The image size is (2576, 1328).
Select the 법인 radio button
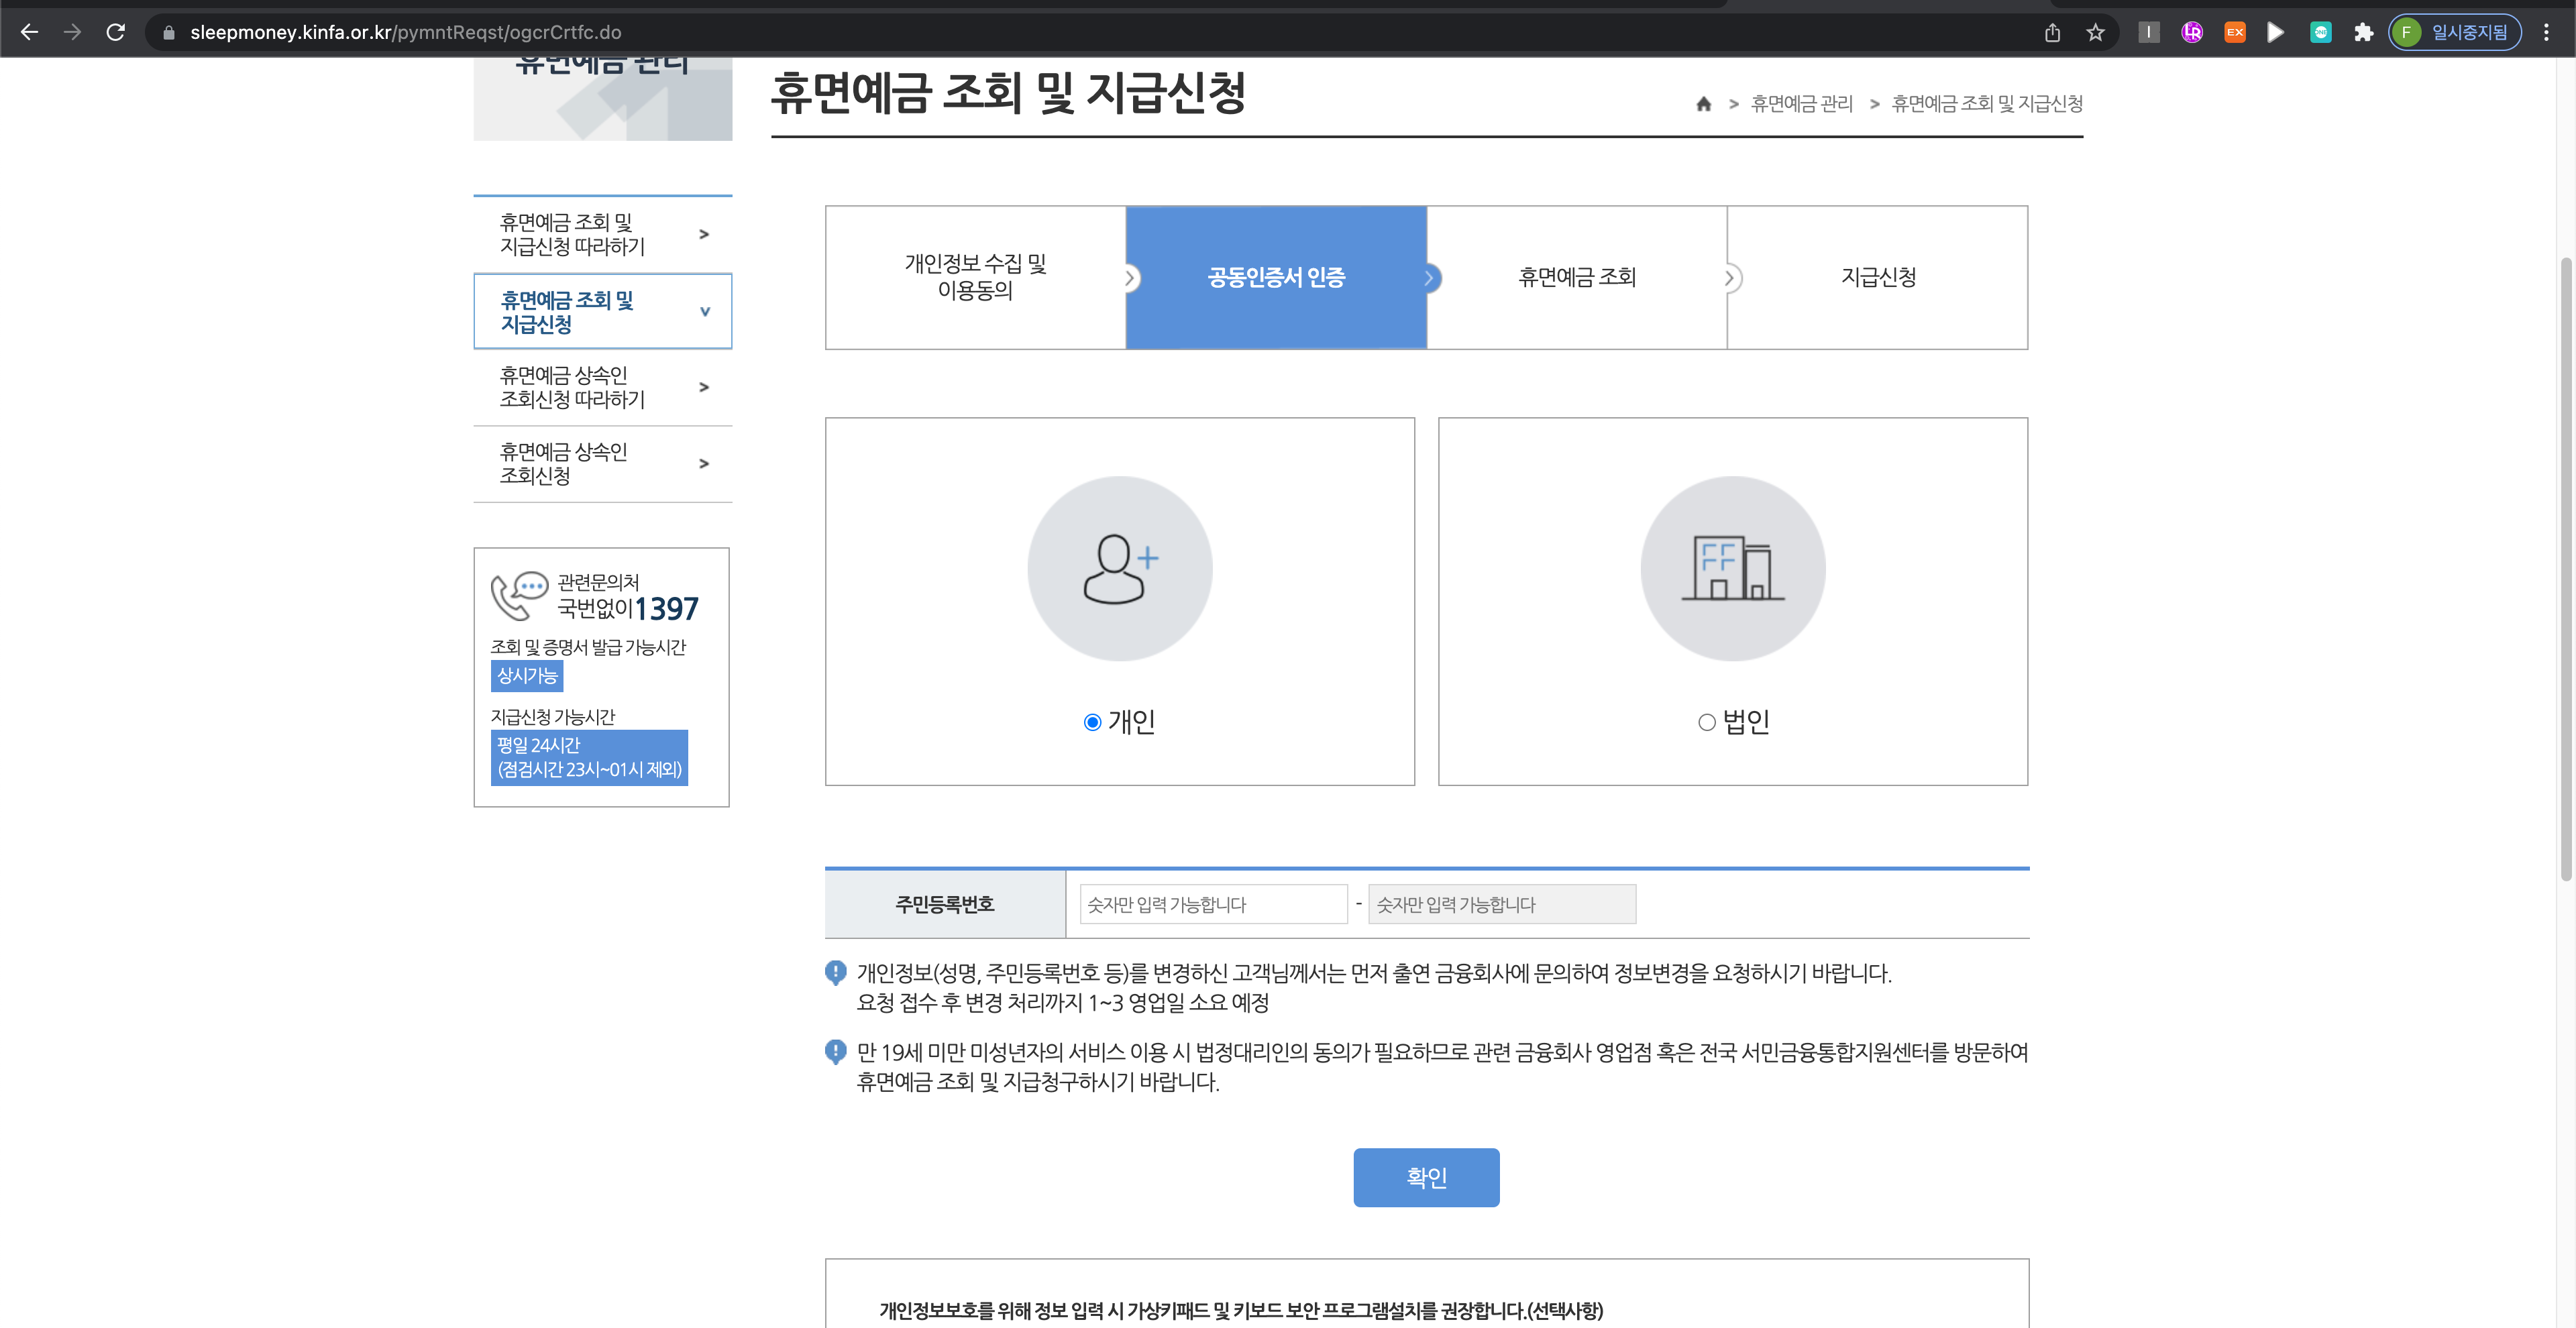click(x=1706, y=722)
